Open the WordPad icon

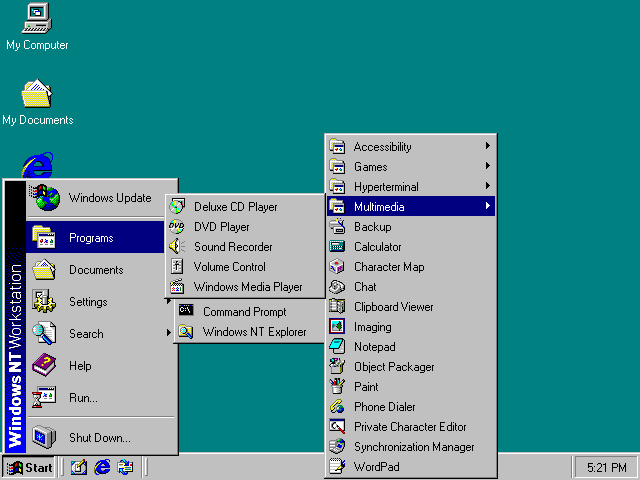[x=337, y=467]
